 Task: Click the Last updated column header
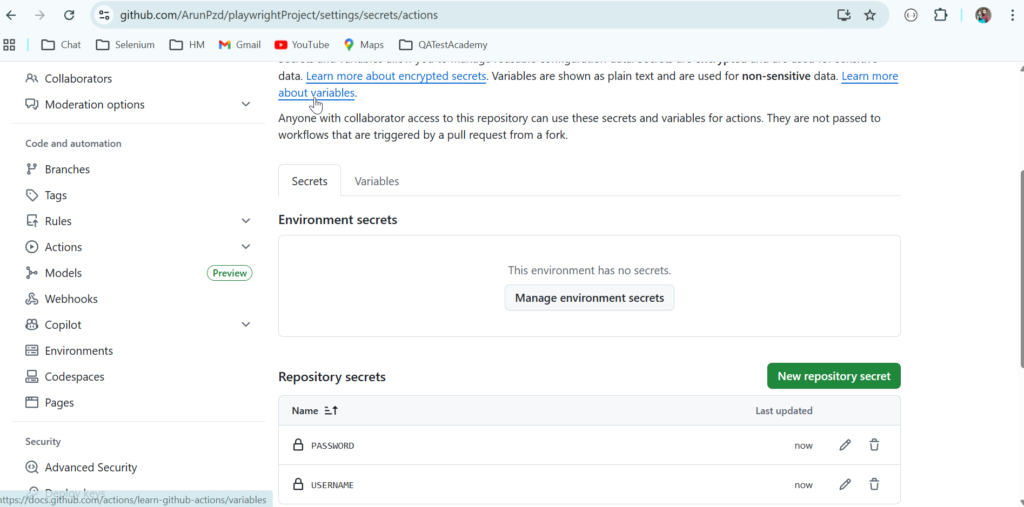(x=784, y=411)
